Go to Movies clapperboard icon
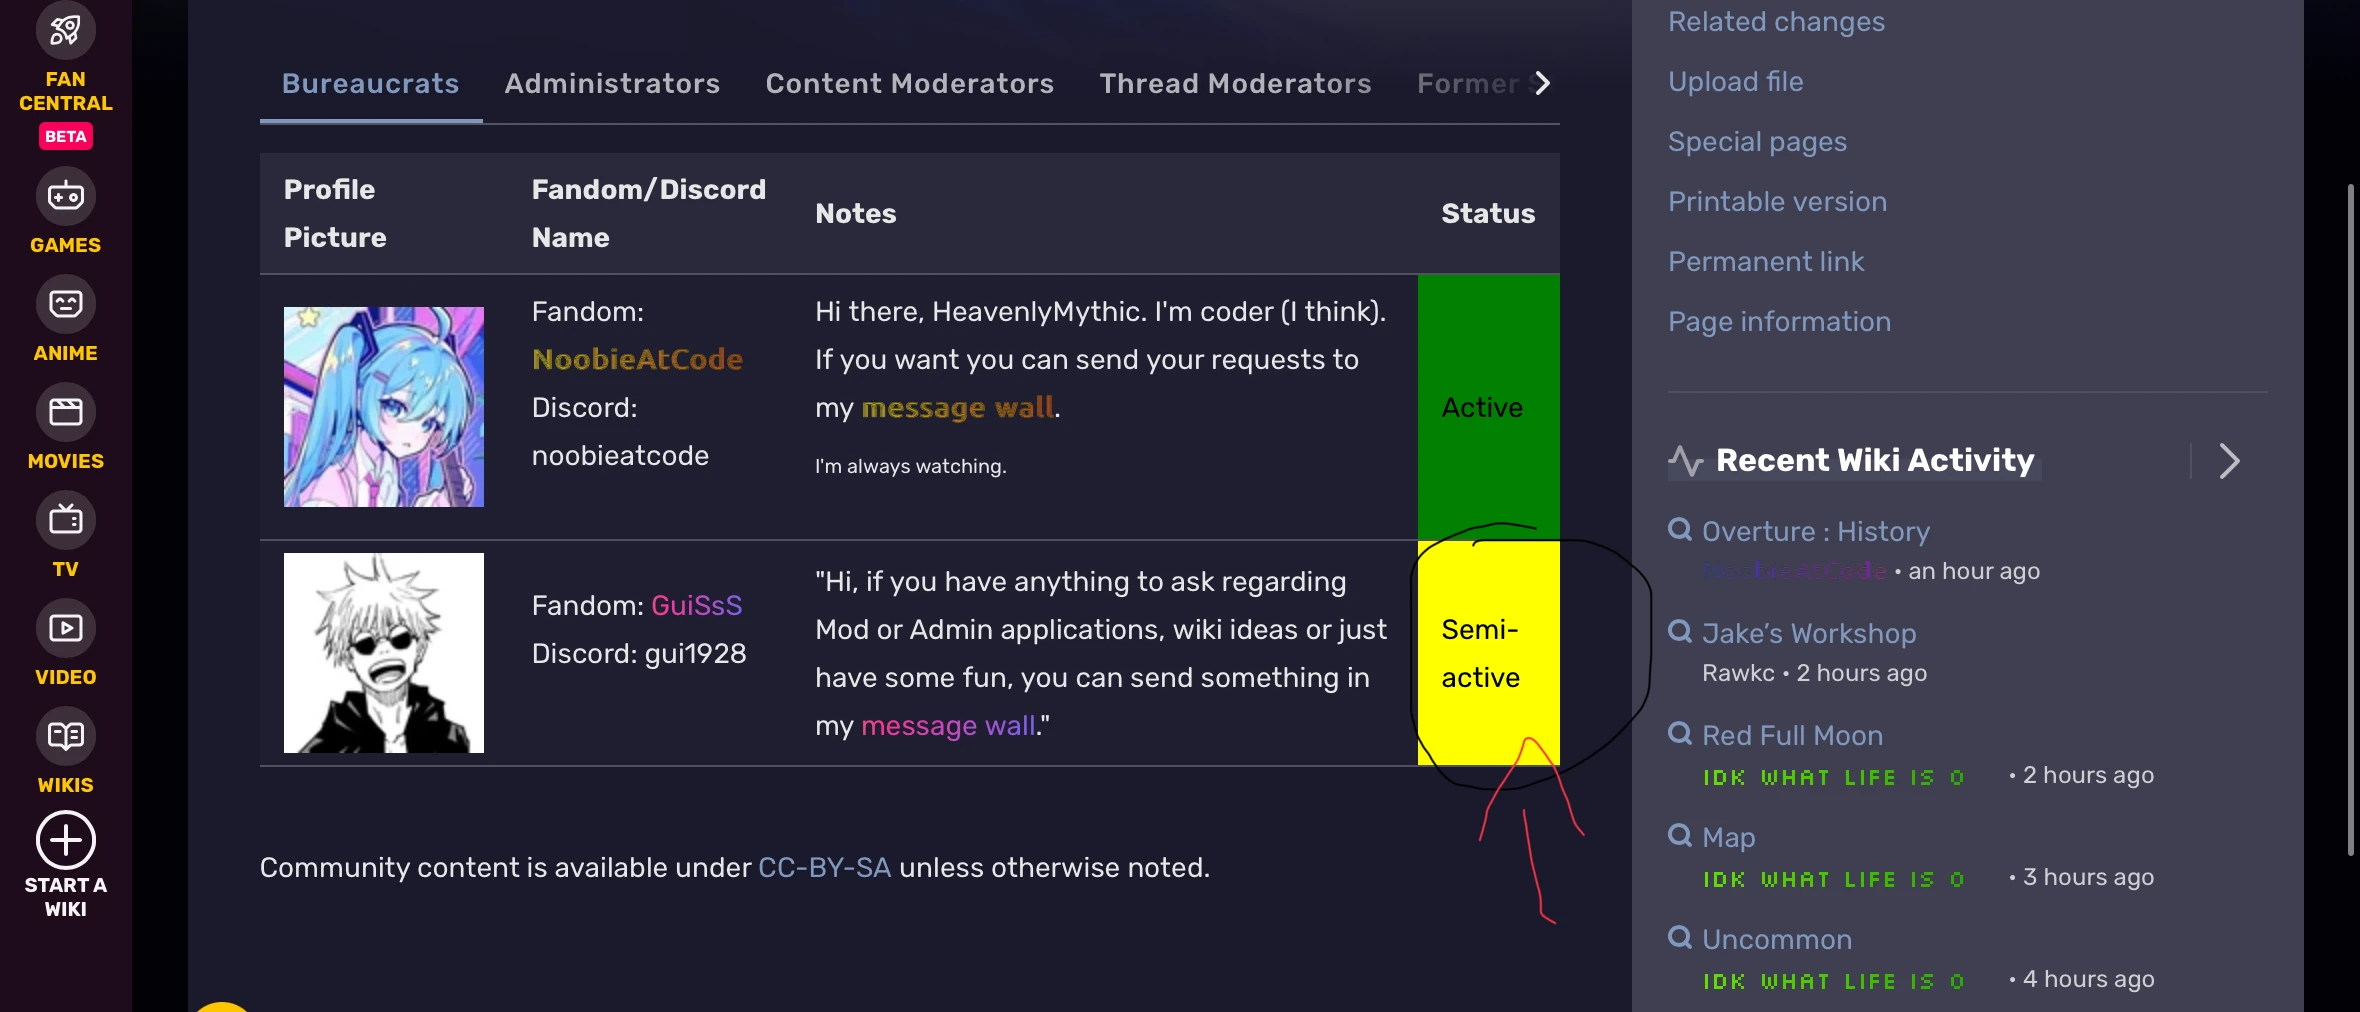This screenshot has height=1012, width=2360. tap(66, 412)
